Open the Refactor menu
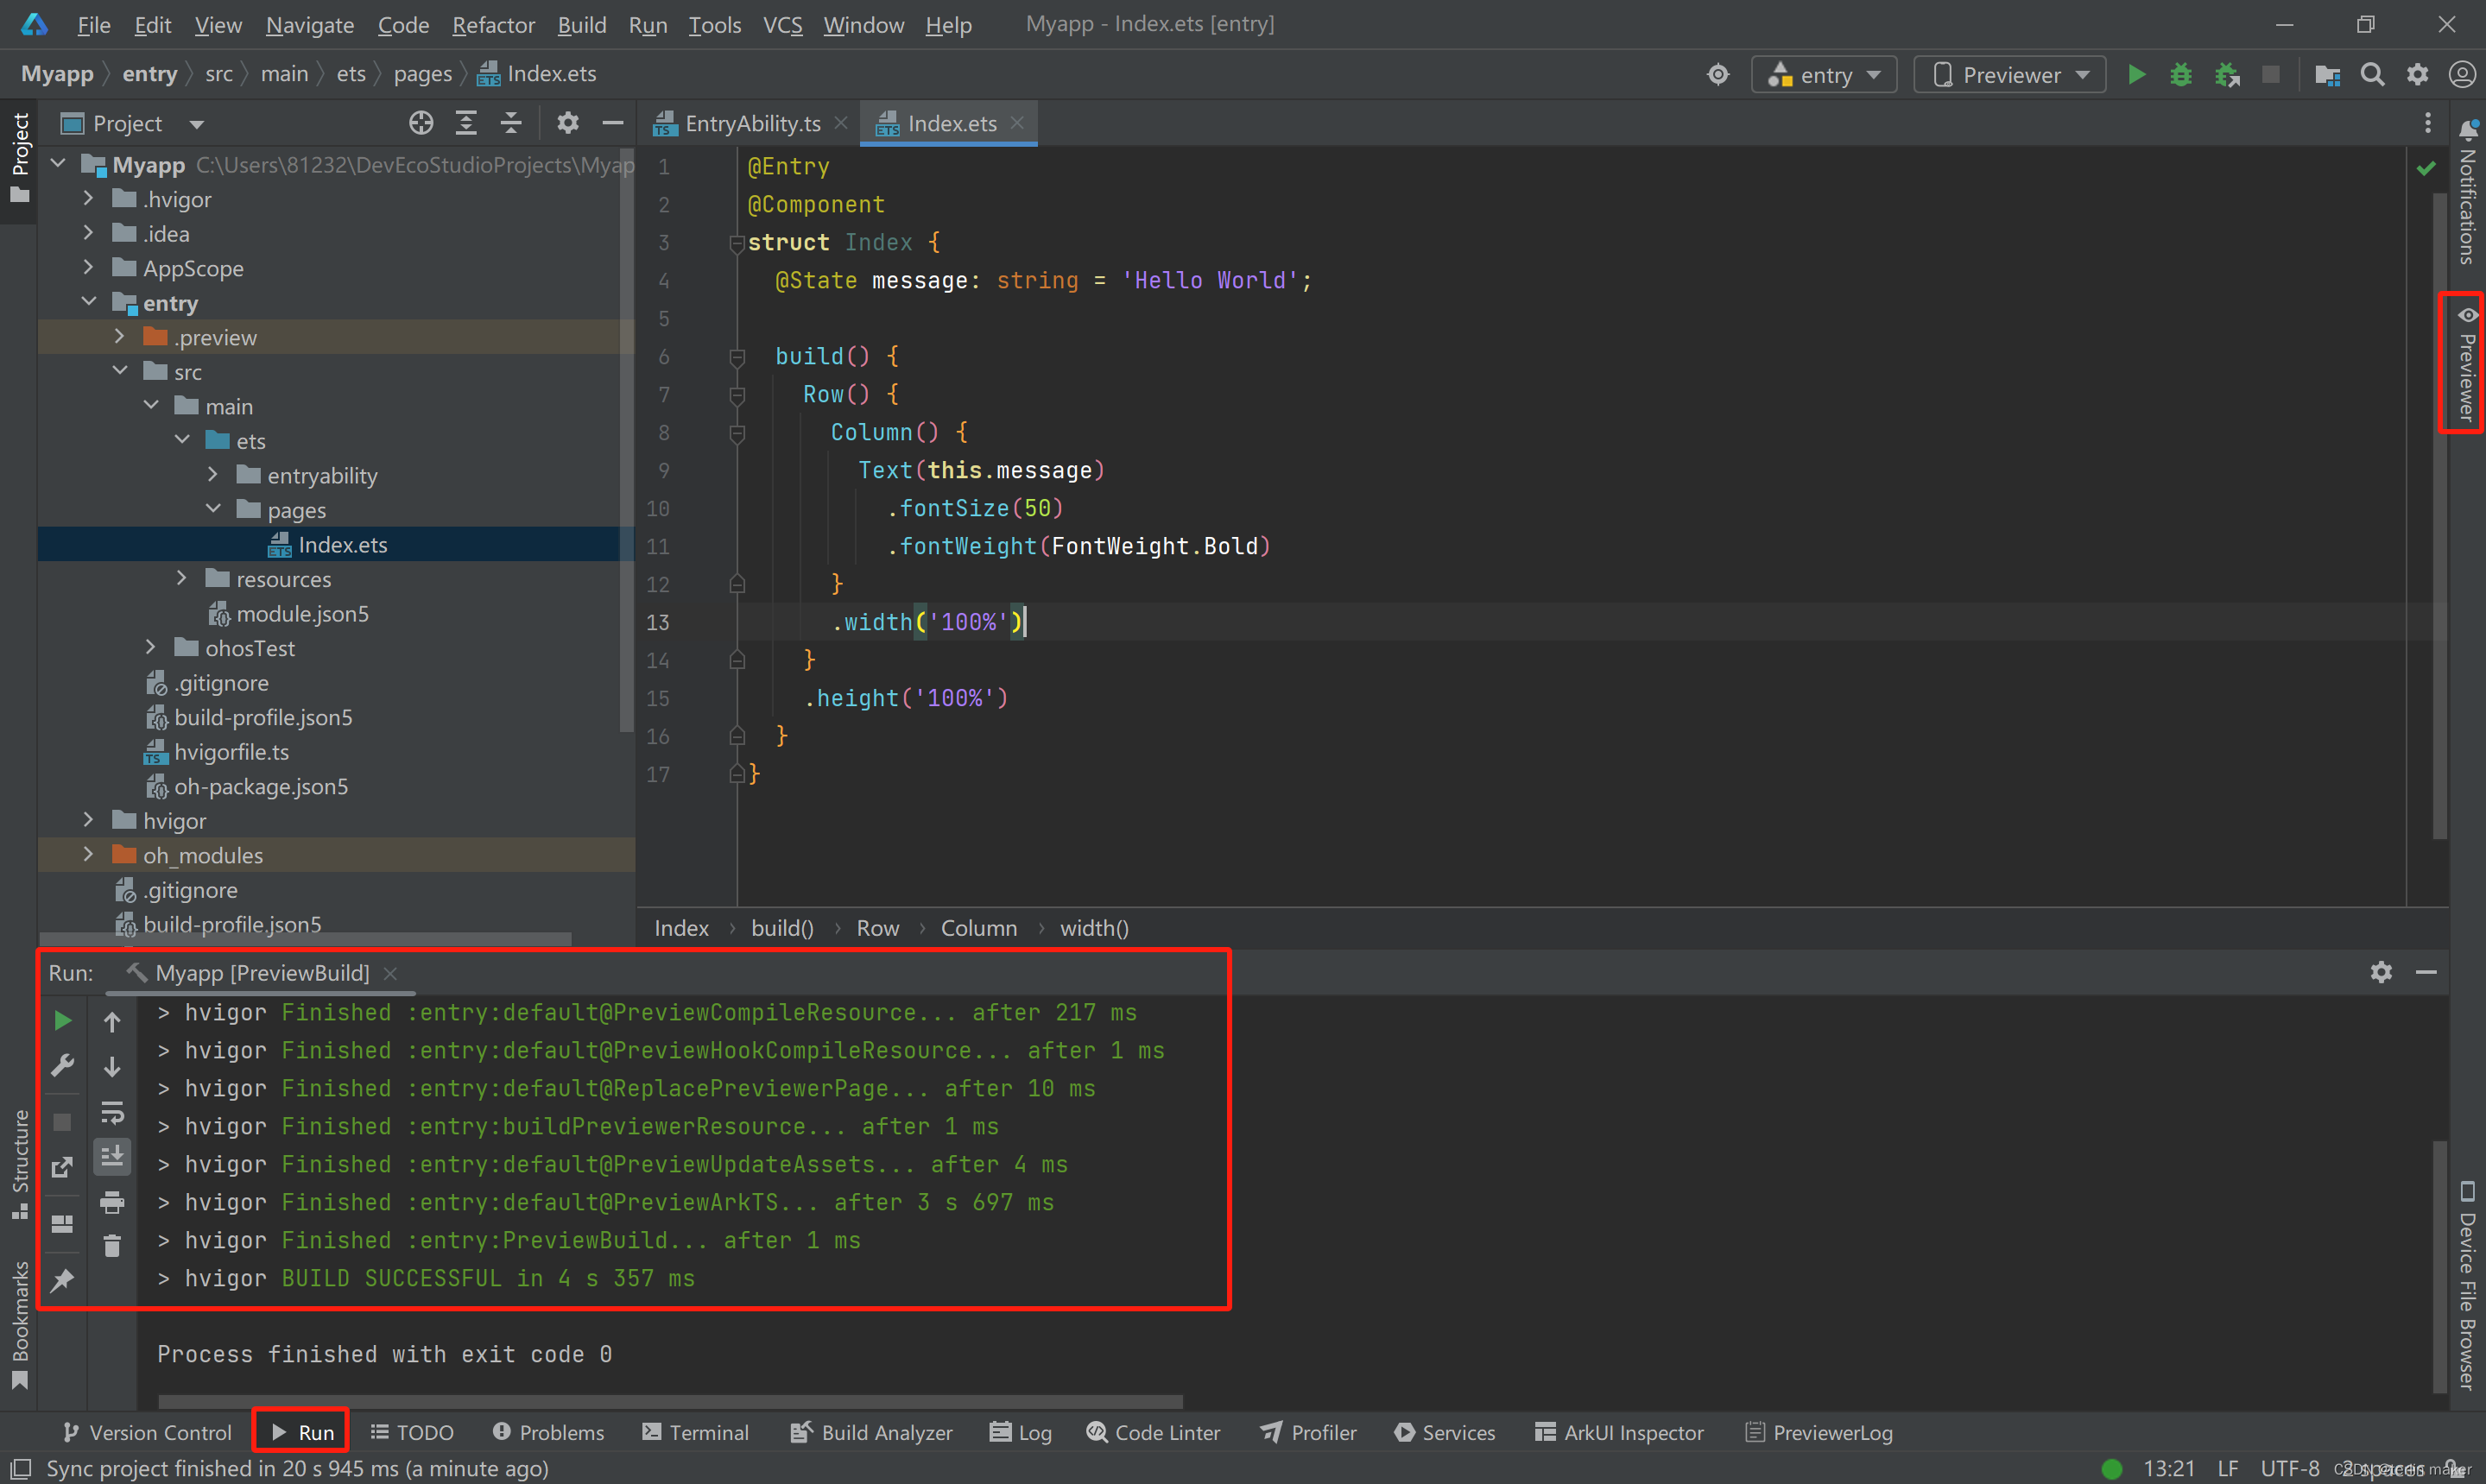This screenshot has width=2486, height=1484. [x=493, y=25]
